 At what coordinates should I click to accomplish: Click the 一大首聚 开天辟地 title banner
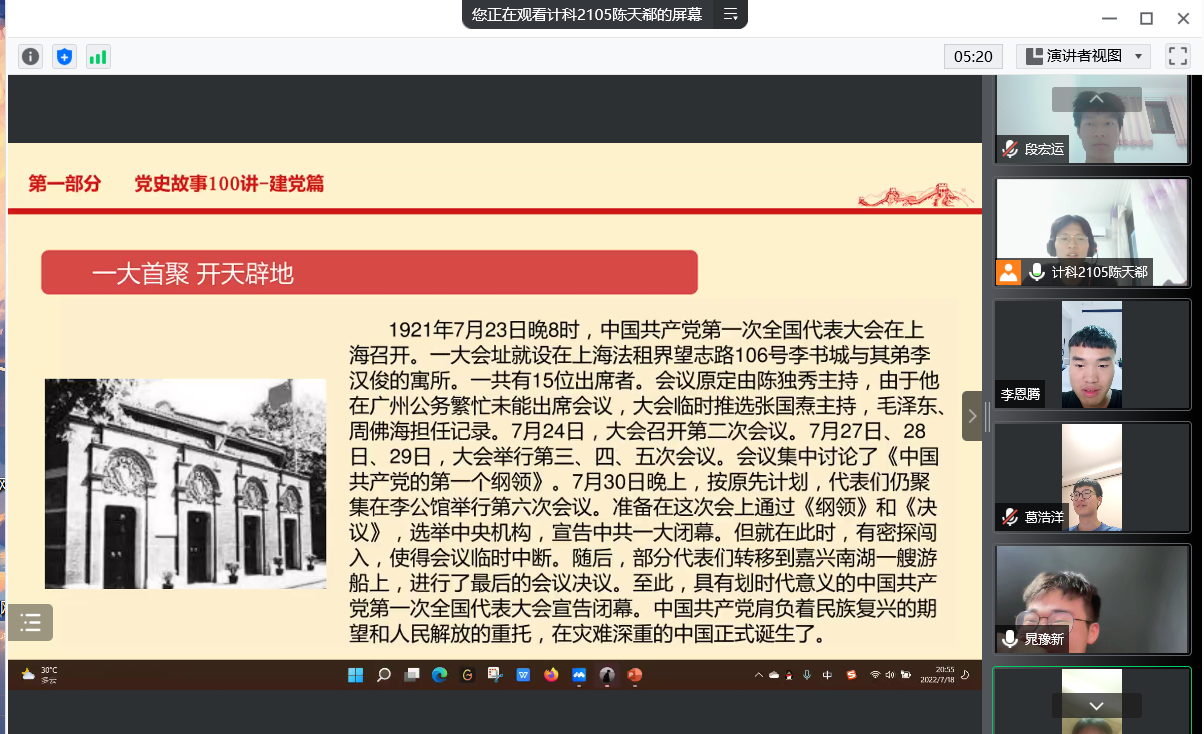pyautogui.click(x=369, y=273)
